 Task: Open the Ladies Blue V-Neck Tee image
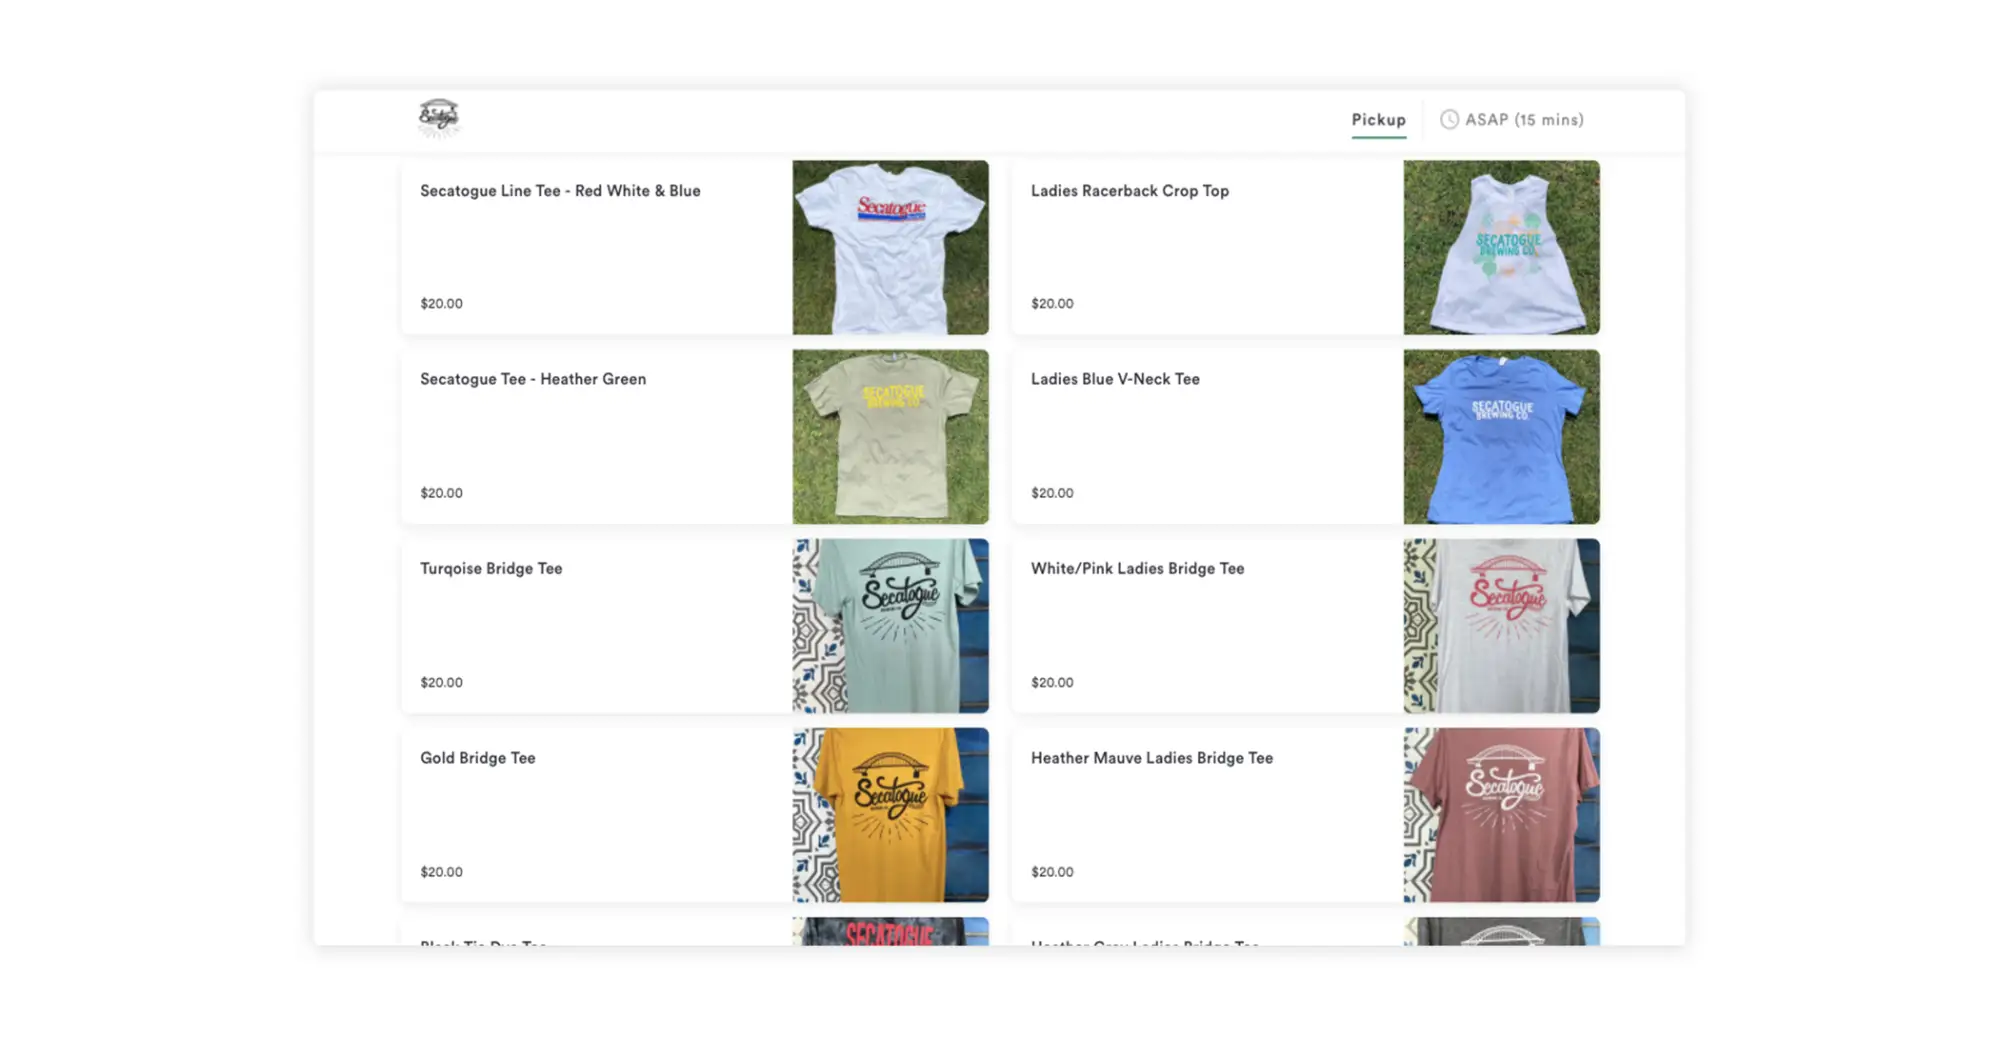1500,435
